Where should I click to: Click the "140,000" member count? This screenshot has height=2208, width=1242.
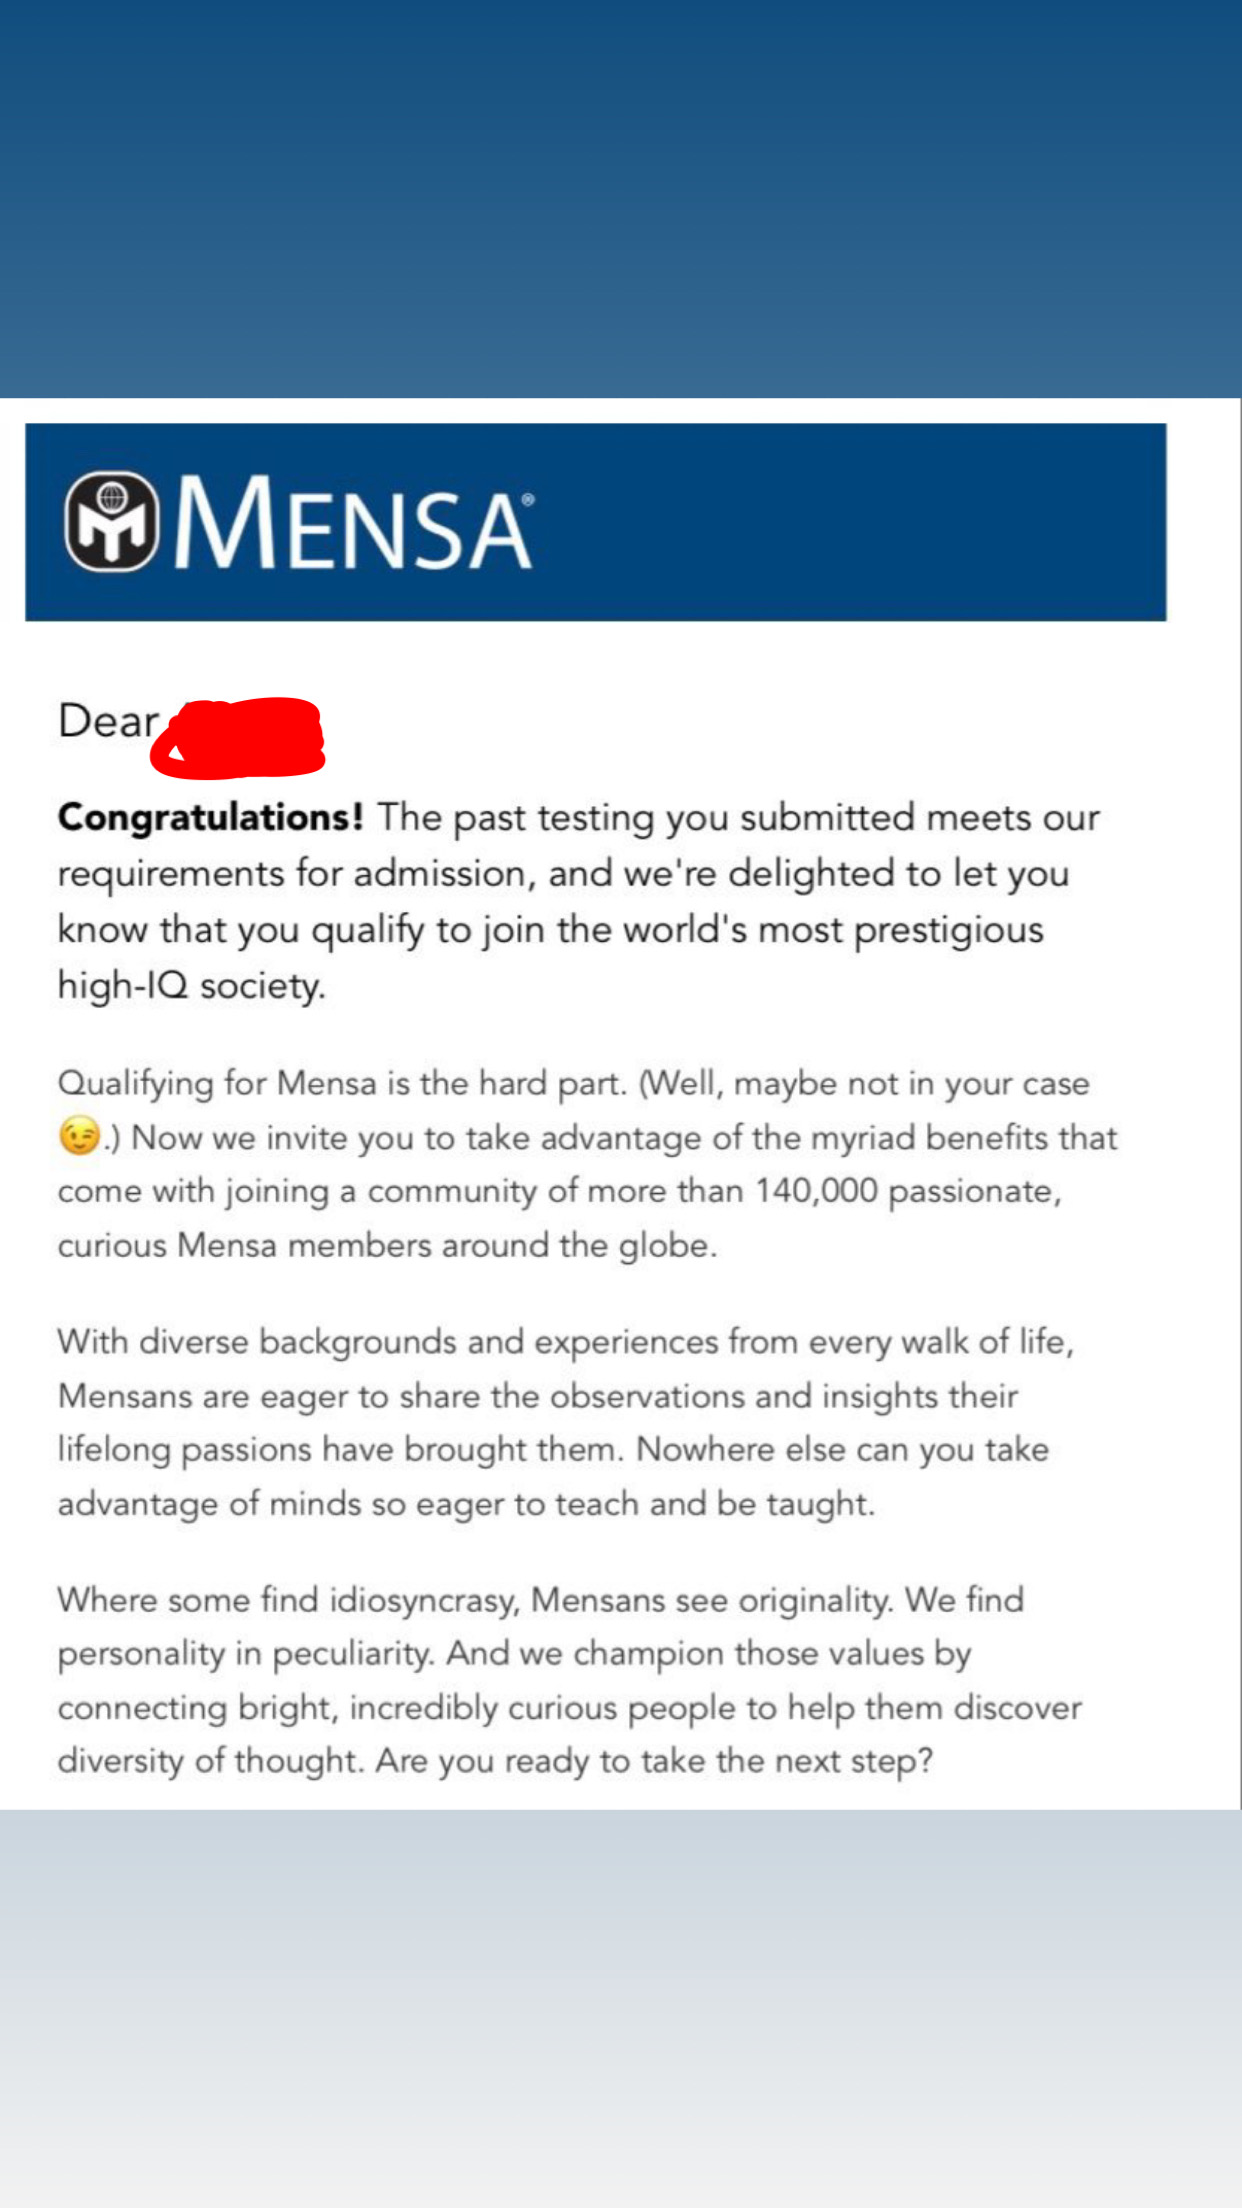(x=816, y=1191)
